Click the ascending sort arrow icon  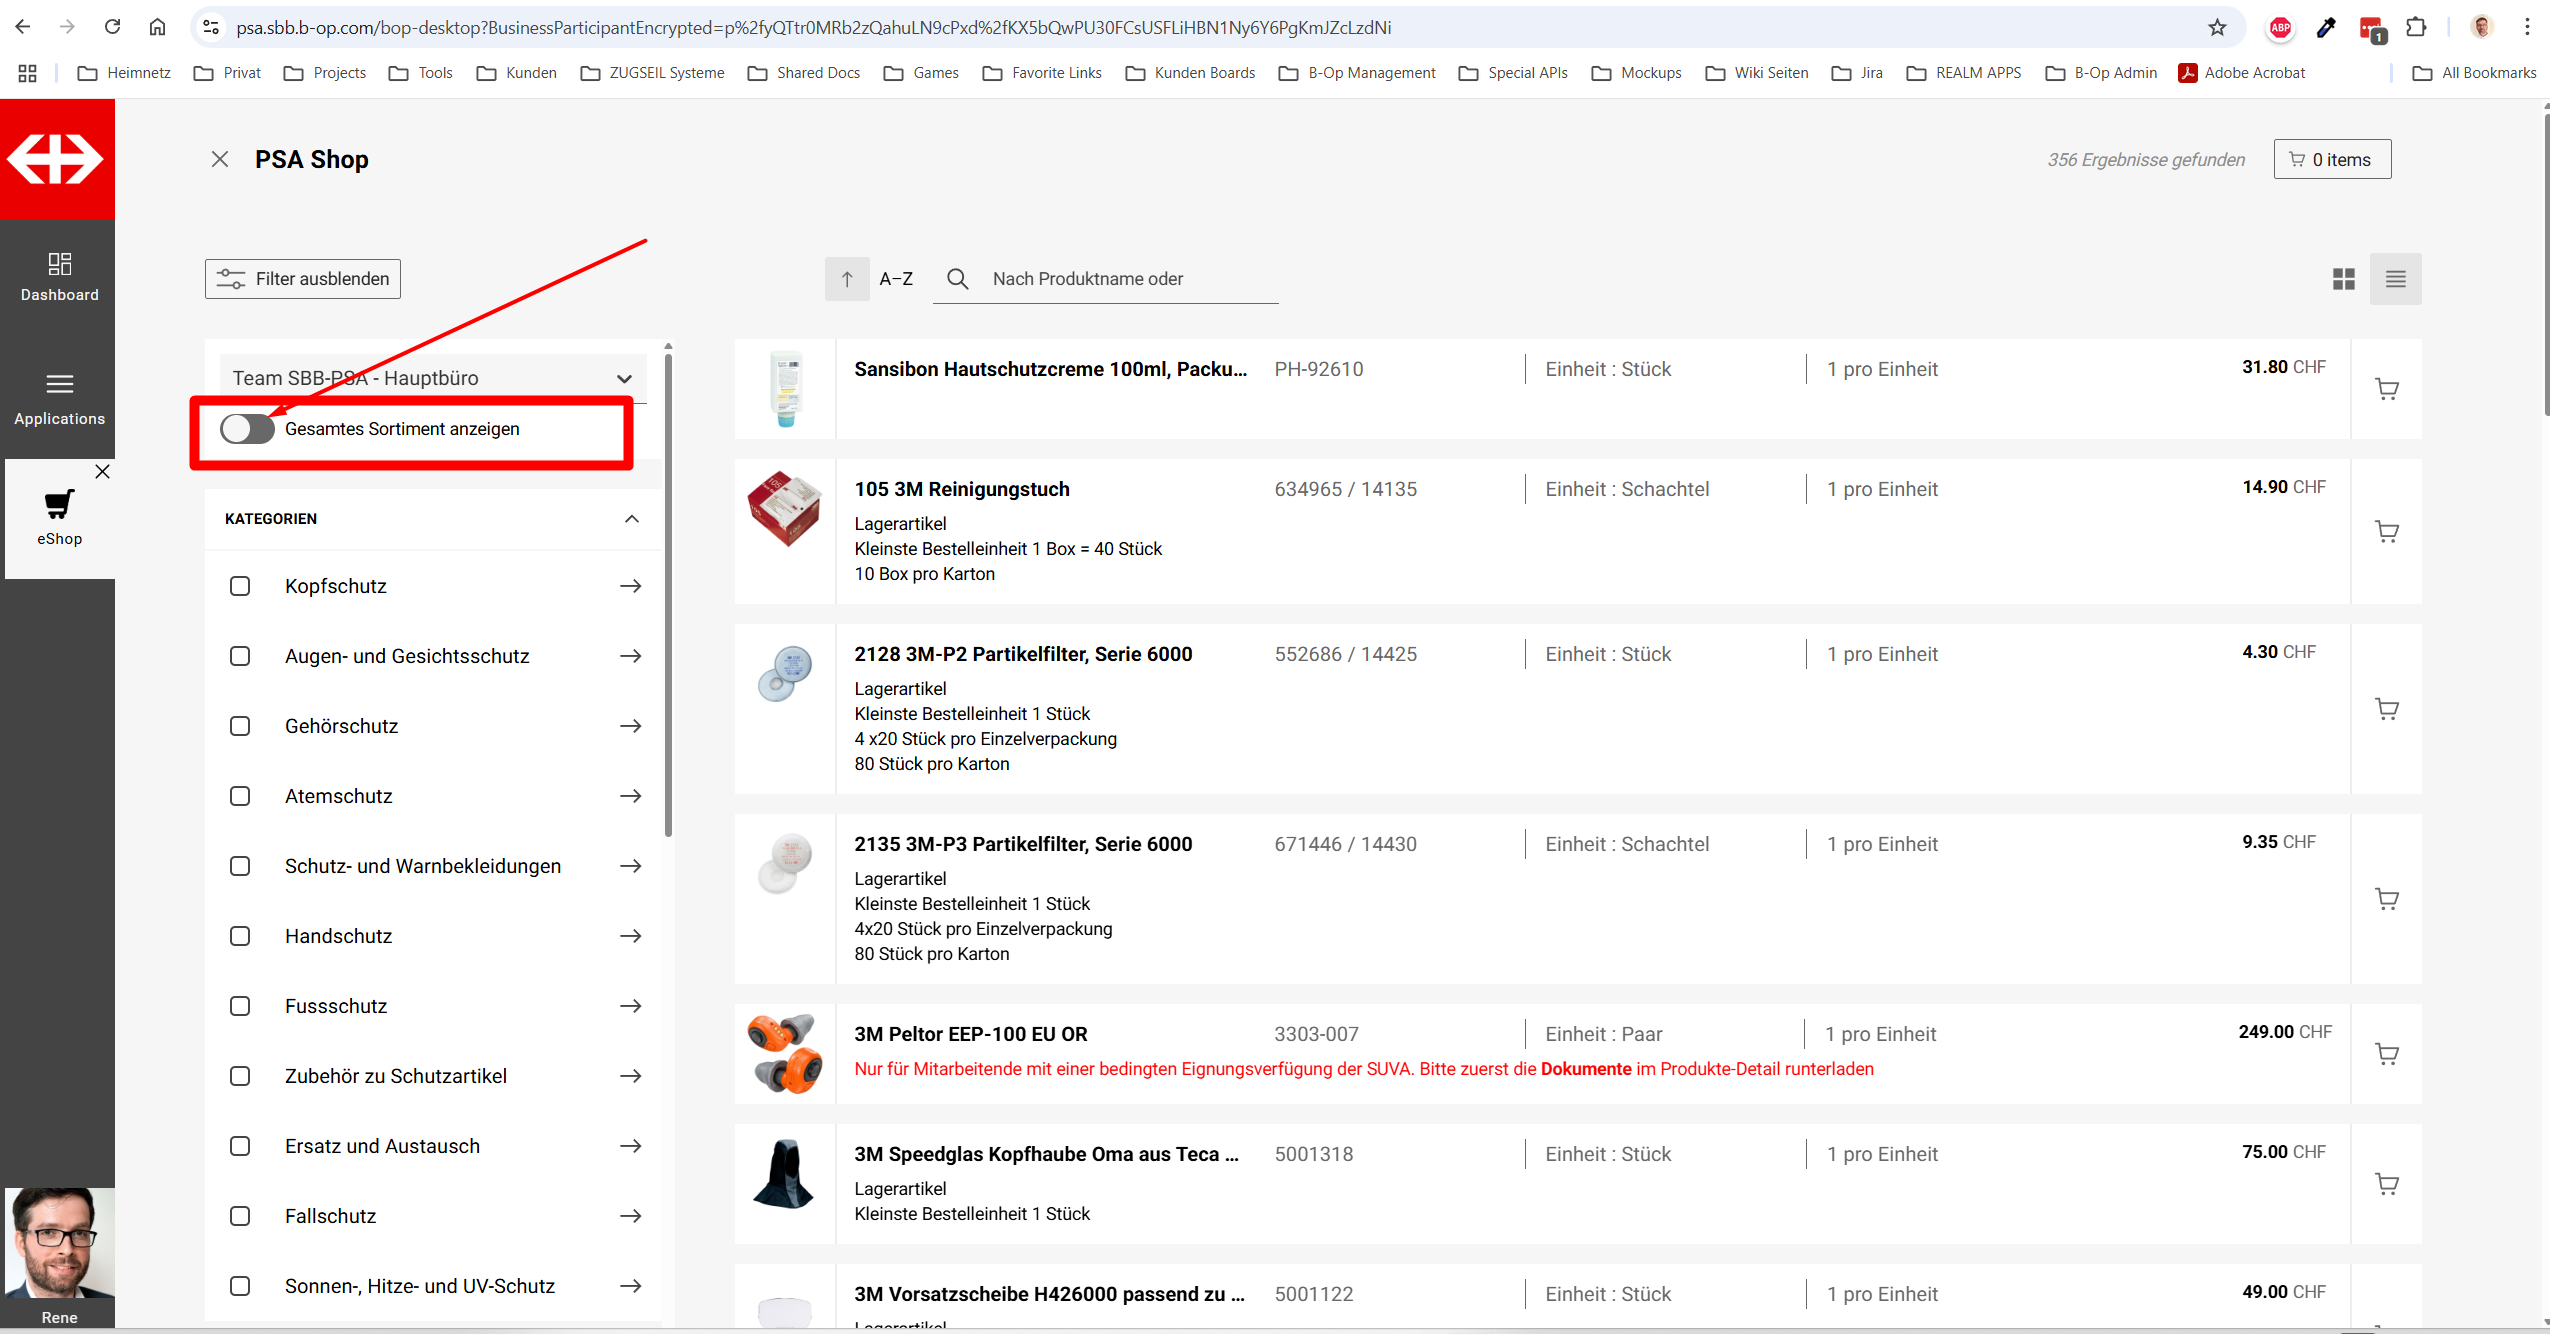coord(846,279)
